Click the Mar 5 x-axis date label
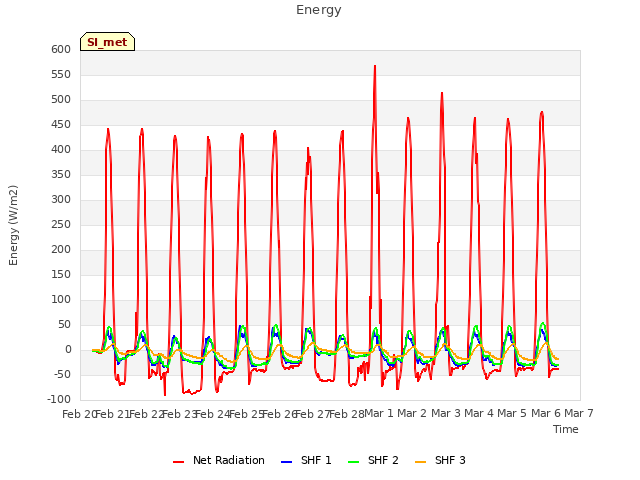The height and width of the screenshot is (480, 640). (512, 414)
